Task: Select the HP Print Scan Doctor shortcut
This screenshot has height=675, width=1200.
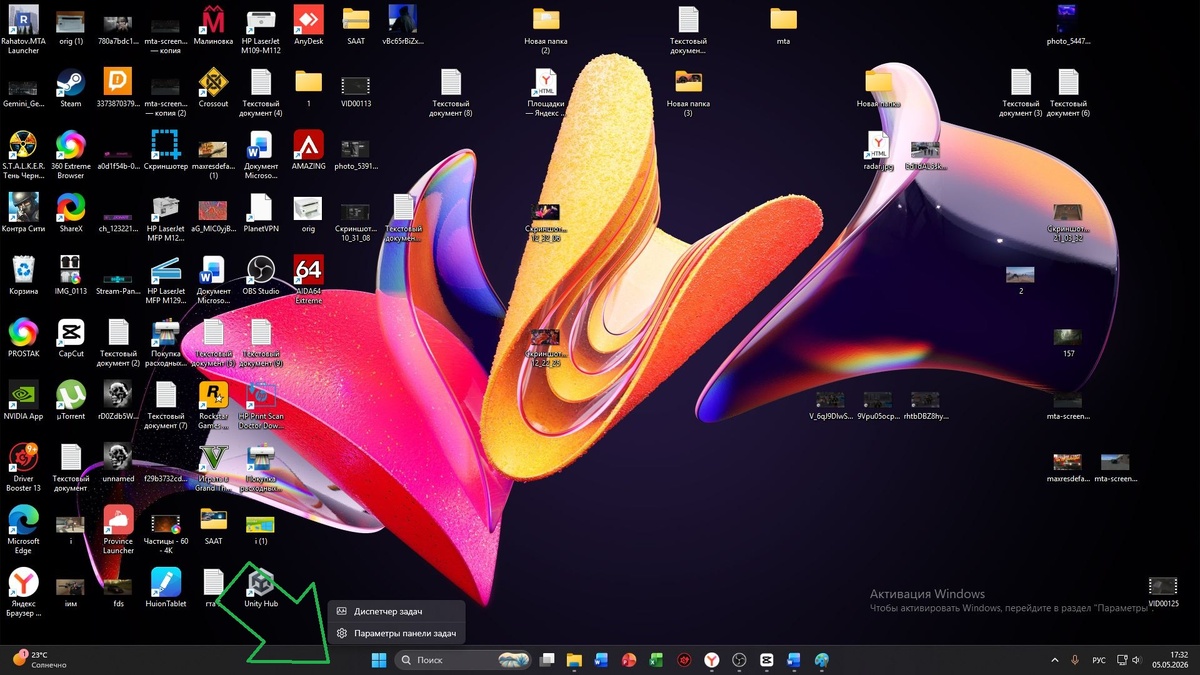Action: pyautogui.click(x=260, y=405)
